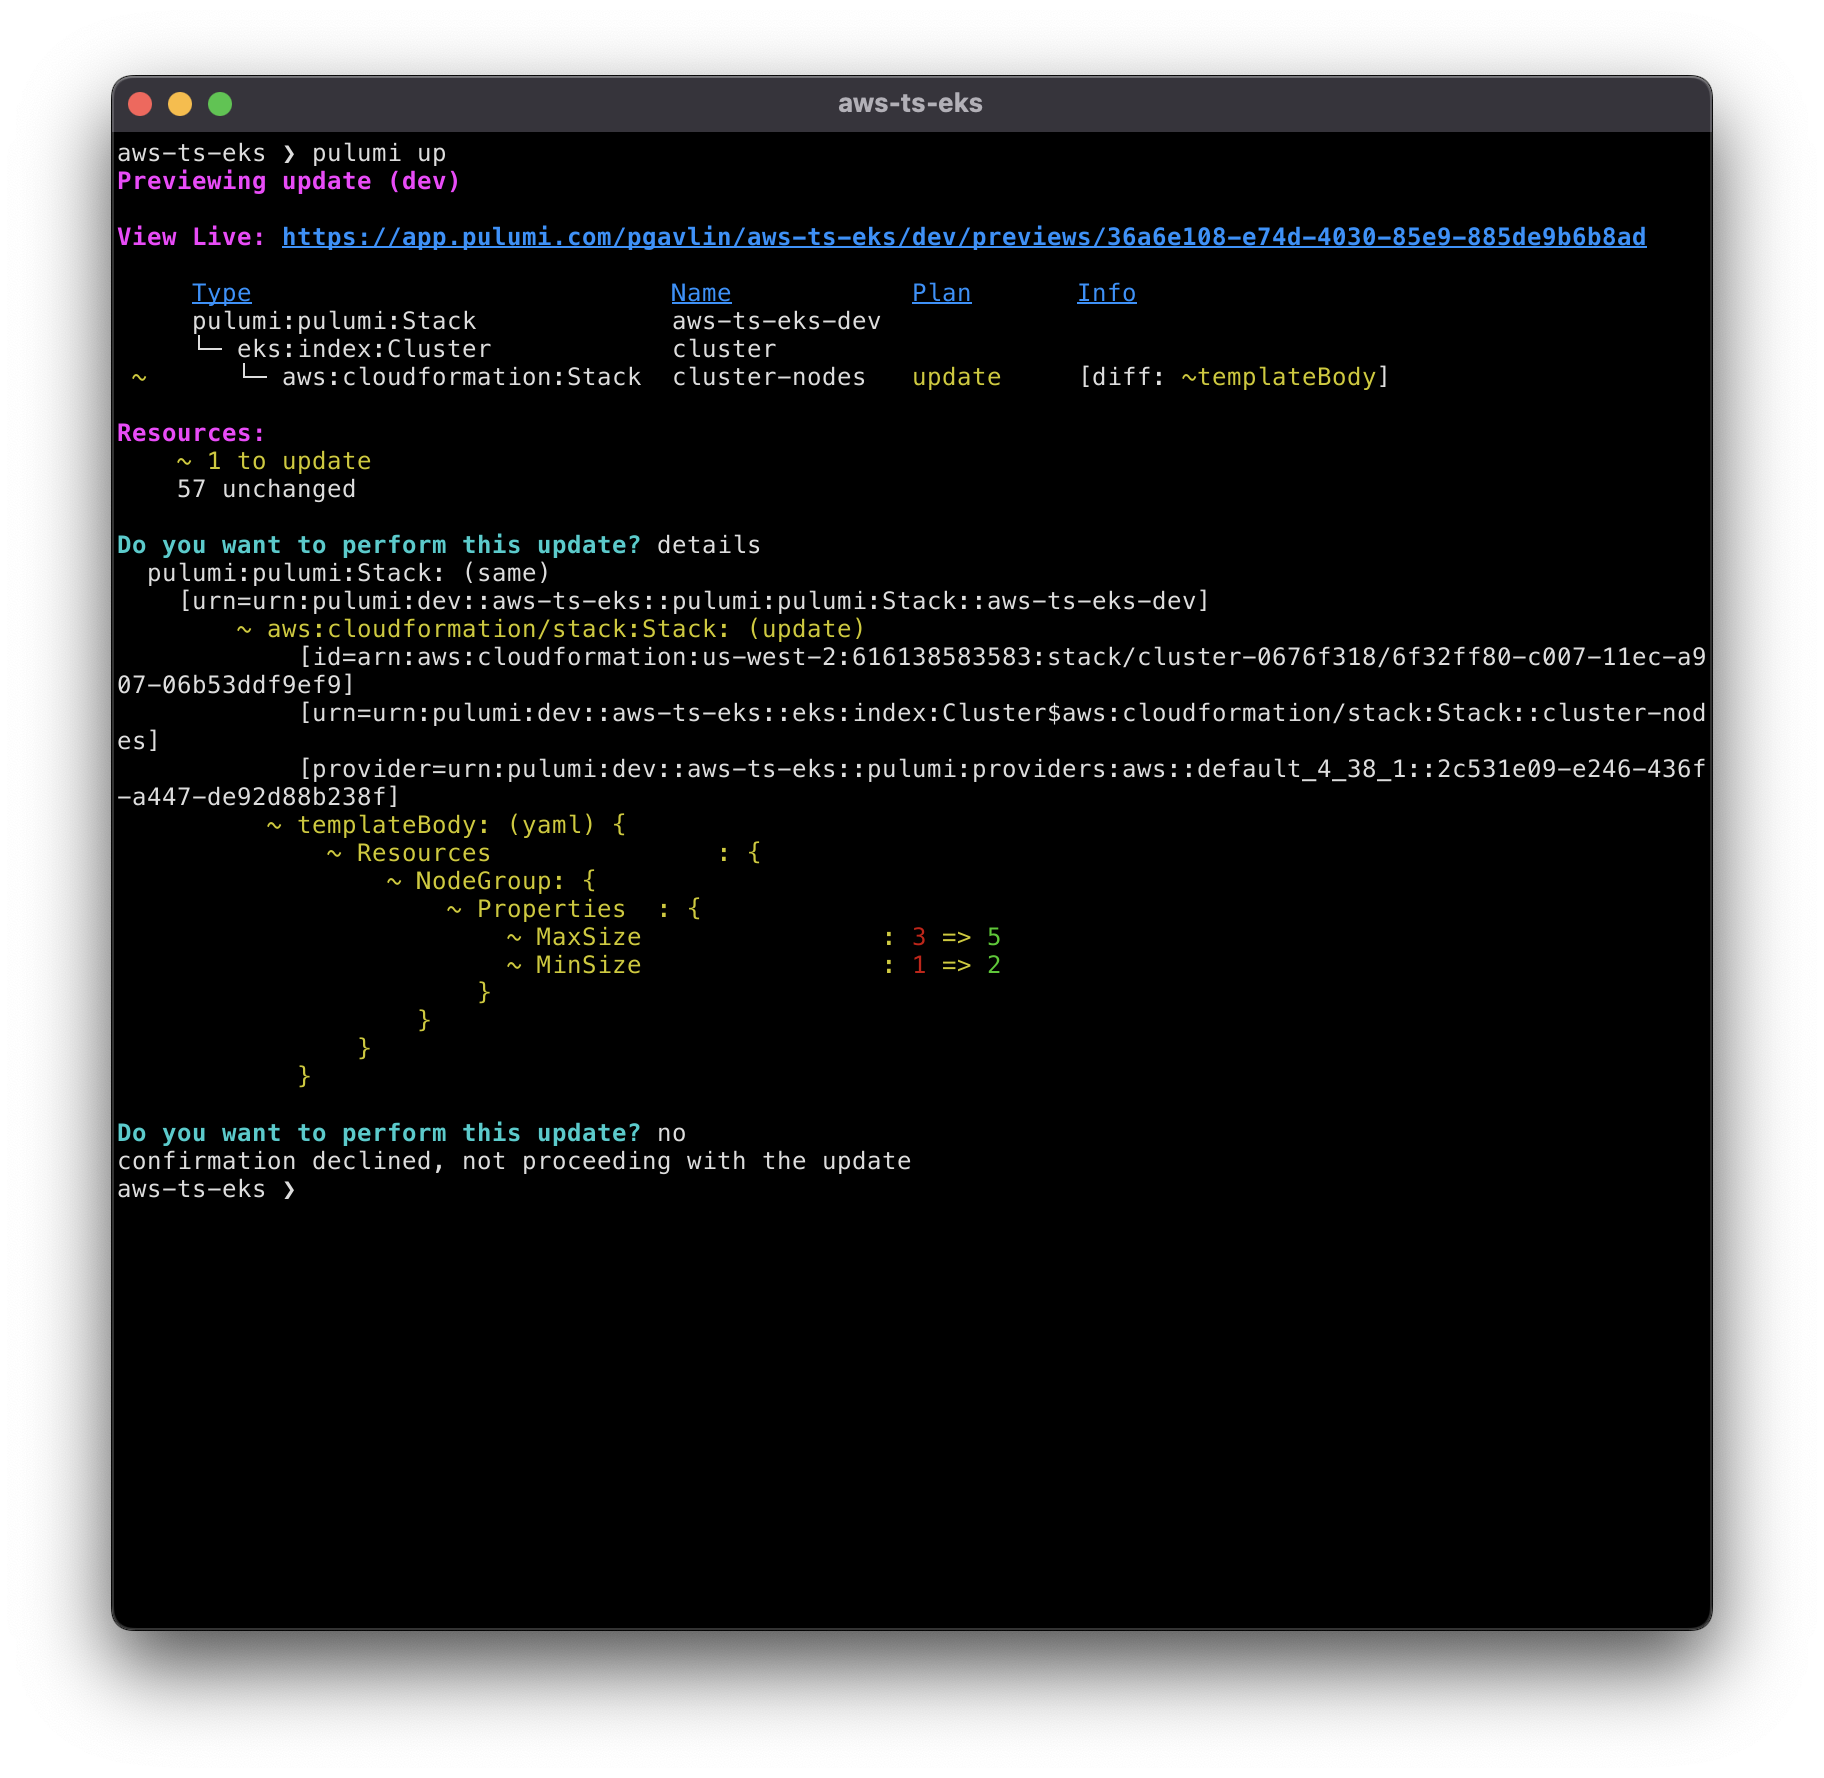Click the aws:cloudformation/stack:Stack (update) line
1824x1778 pixels.
coord(550,629)
